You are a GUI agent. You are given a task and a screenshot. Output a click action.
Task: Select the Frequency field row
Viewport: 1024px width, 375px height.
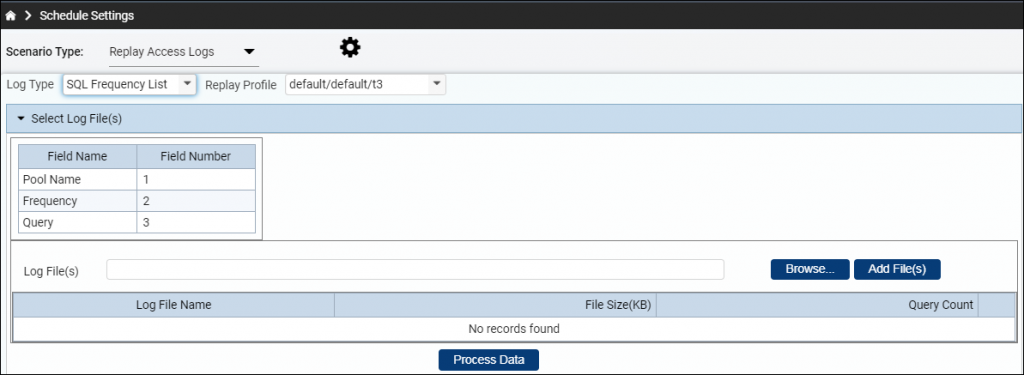pyautogui.click(x=136, y=201)
